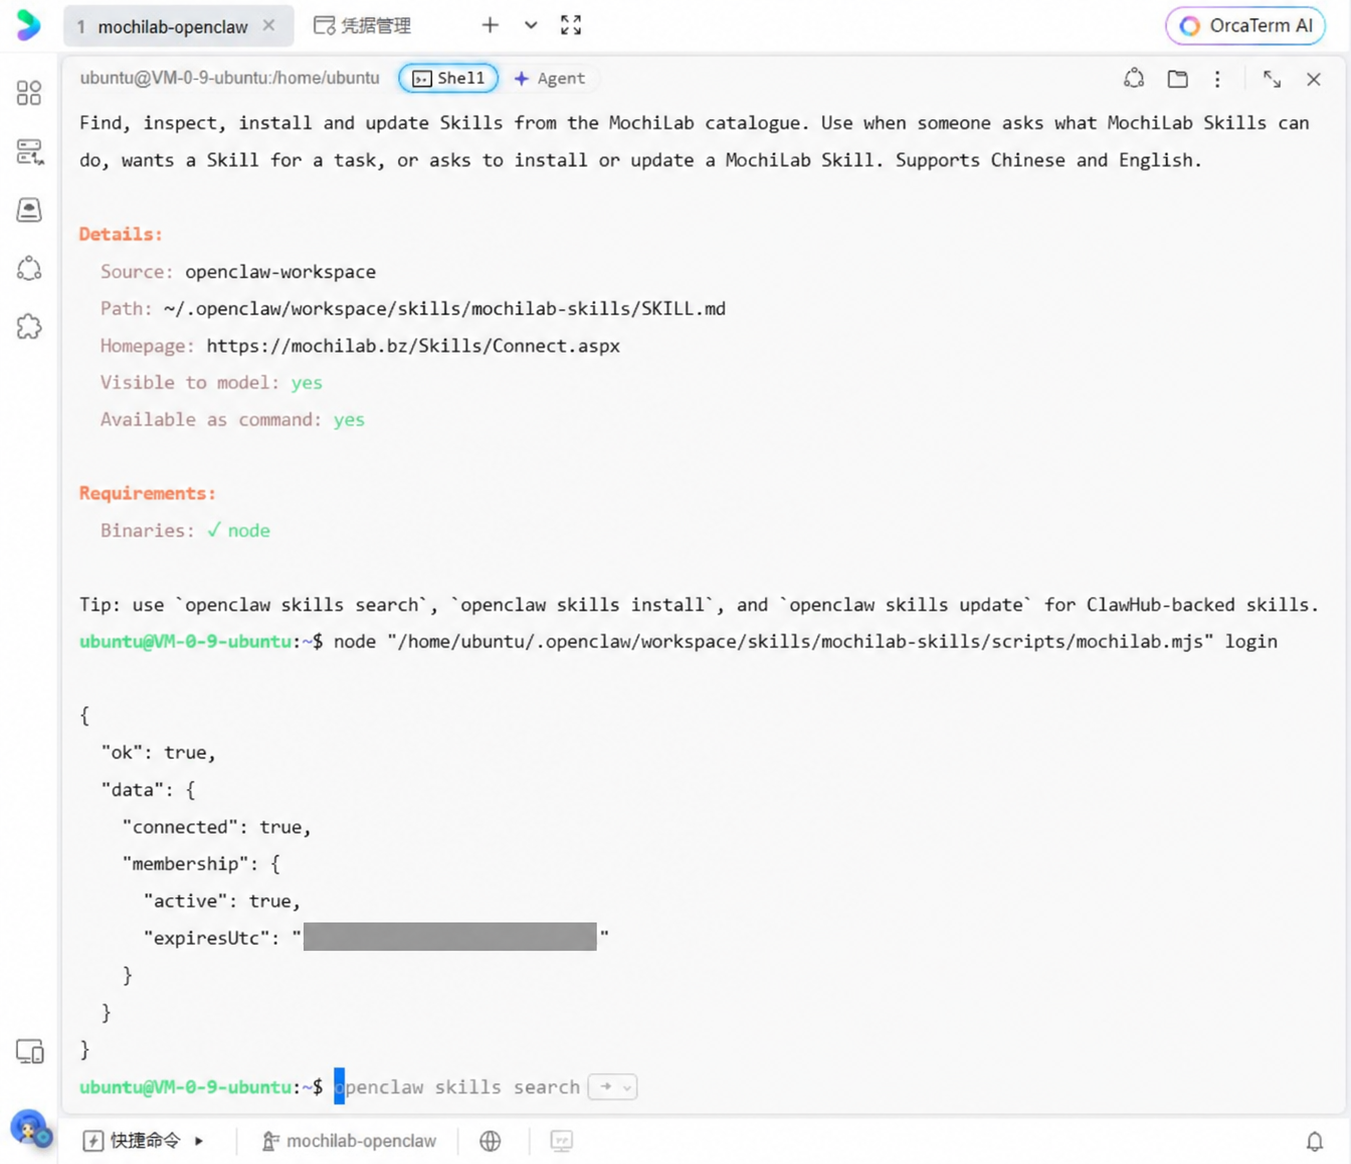The image size is (1351, 1164).
Task: Expand the quick commands 快捷命令 menu
Action: 143,1141
